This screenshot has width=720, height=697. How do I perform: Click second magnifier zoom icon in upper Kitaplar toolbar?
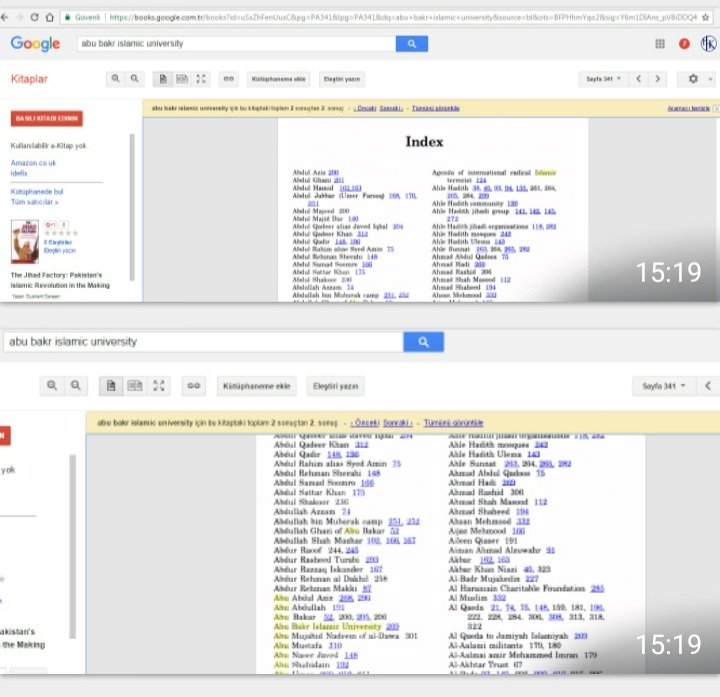(x=135, y=79)
